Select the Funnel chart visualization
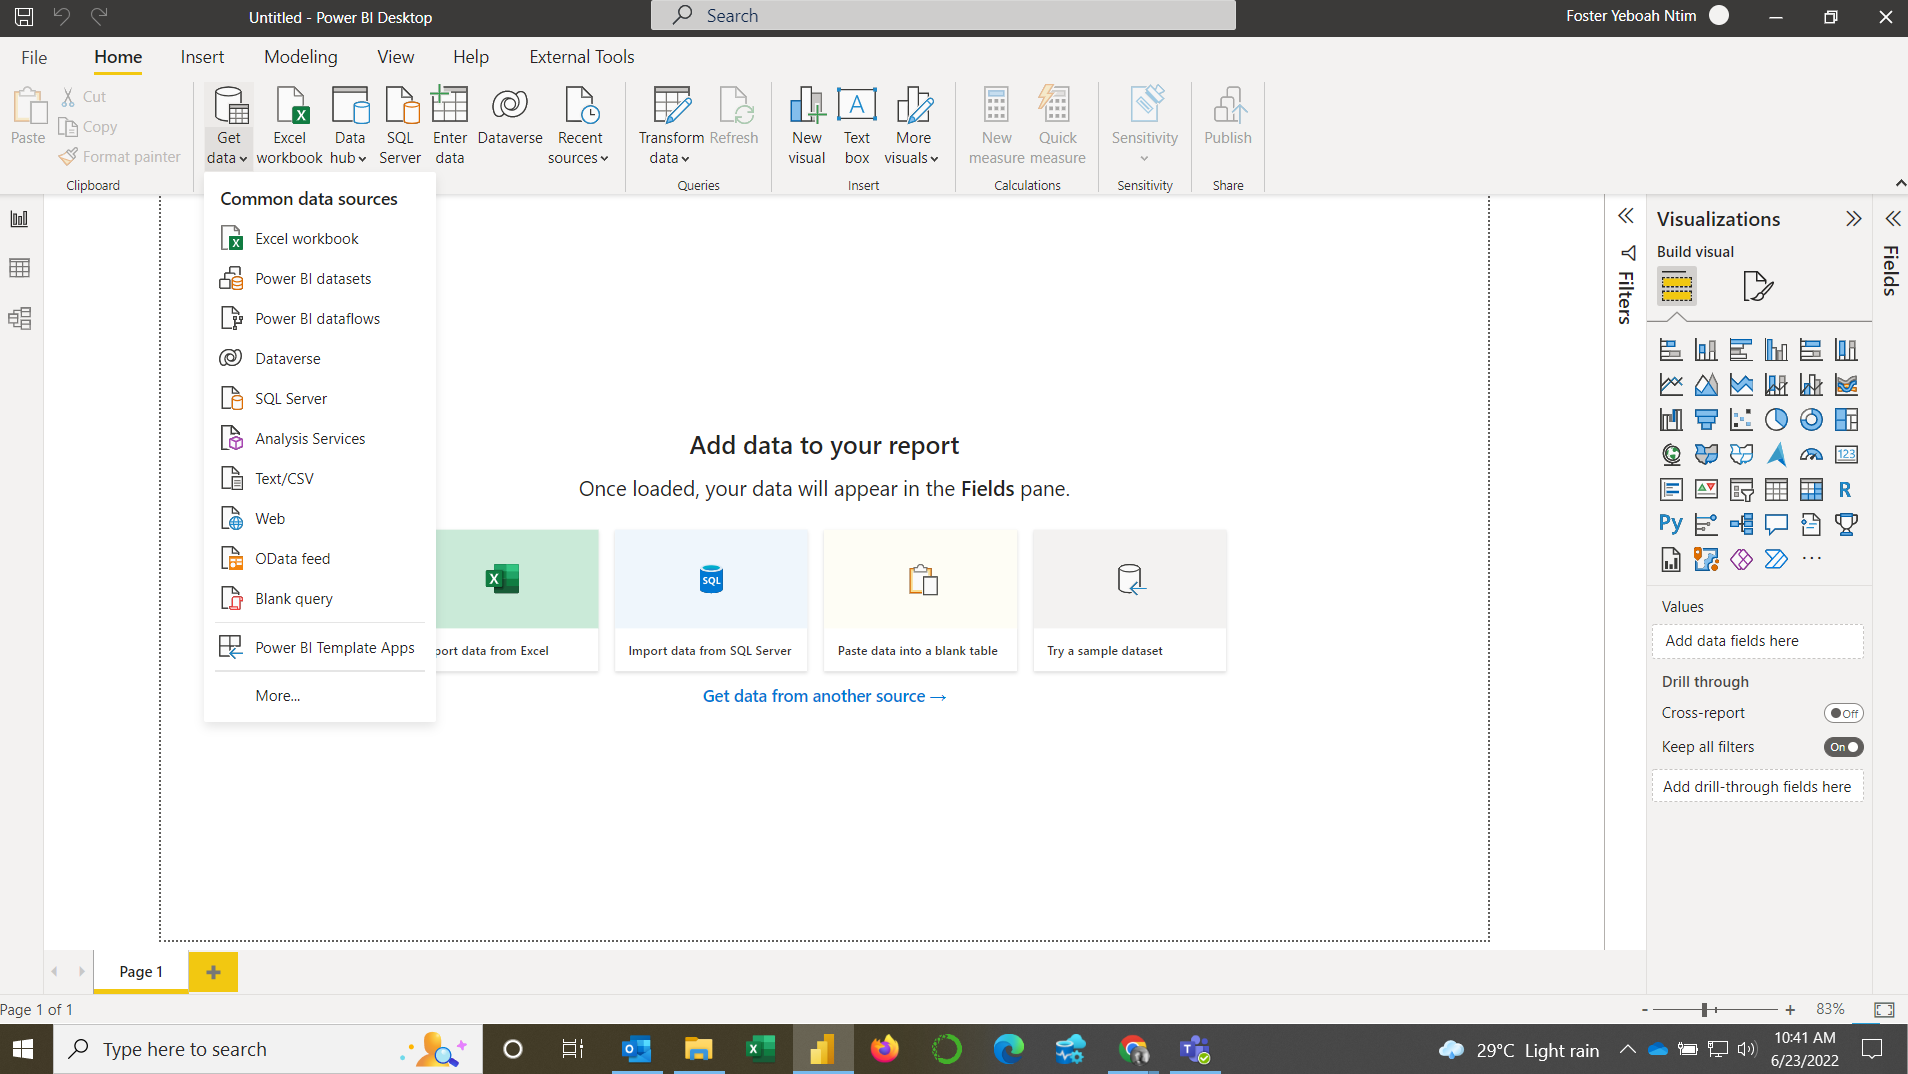1908x1074 pixels. (1707, 419)
